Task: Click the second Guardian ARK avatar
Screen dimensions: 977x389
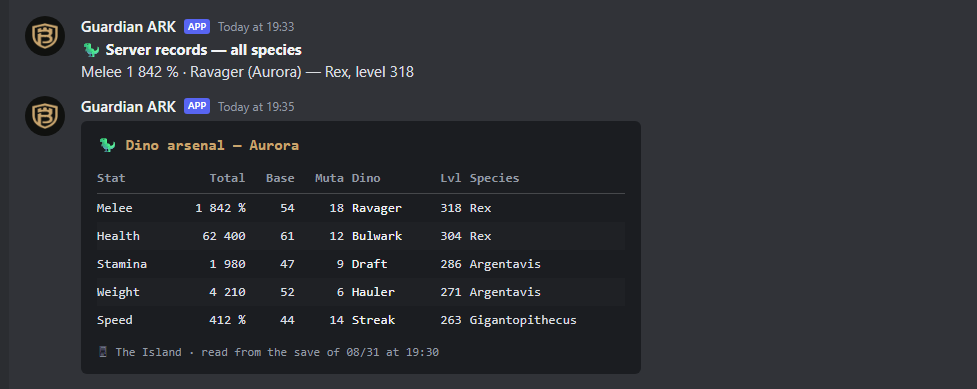Action: click(x=45, y=116)
